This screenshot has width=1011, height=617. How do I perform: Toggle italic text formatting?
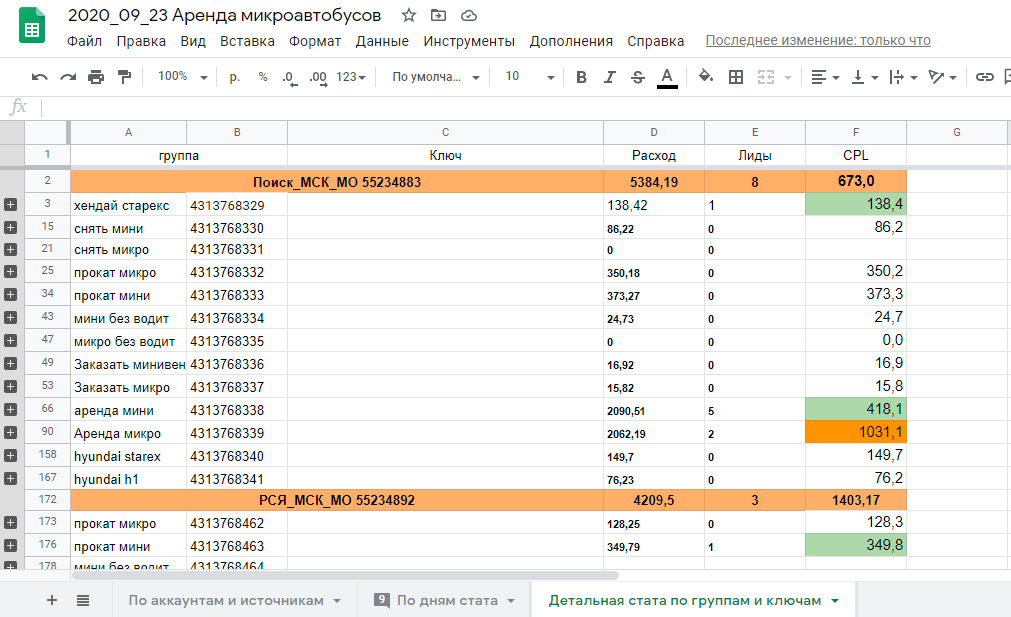tap(610, 77)
